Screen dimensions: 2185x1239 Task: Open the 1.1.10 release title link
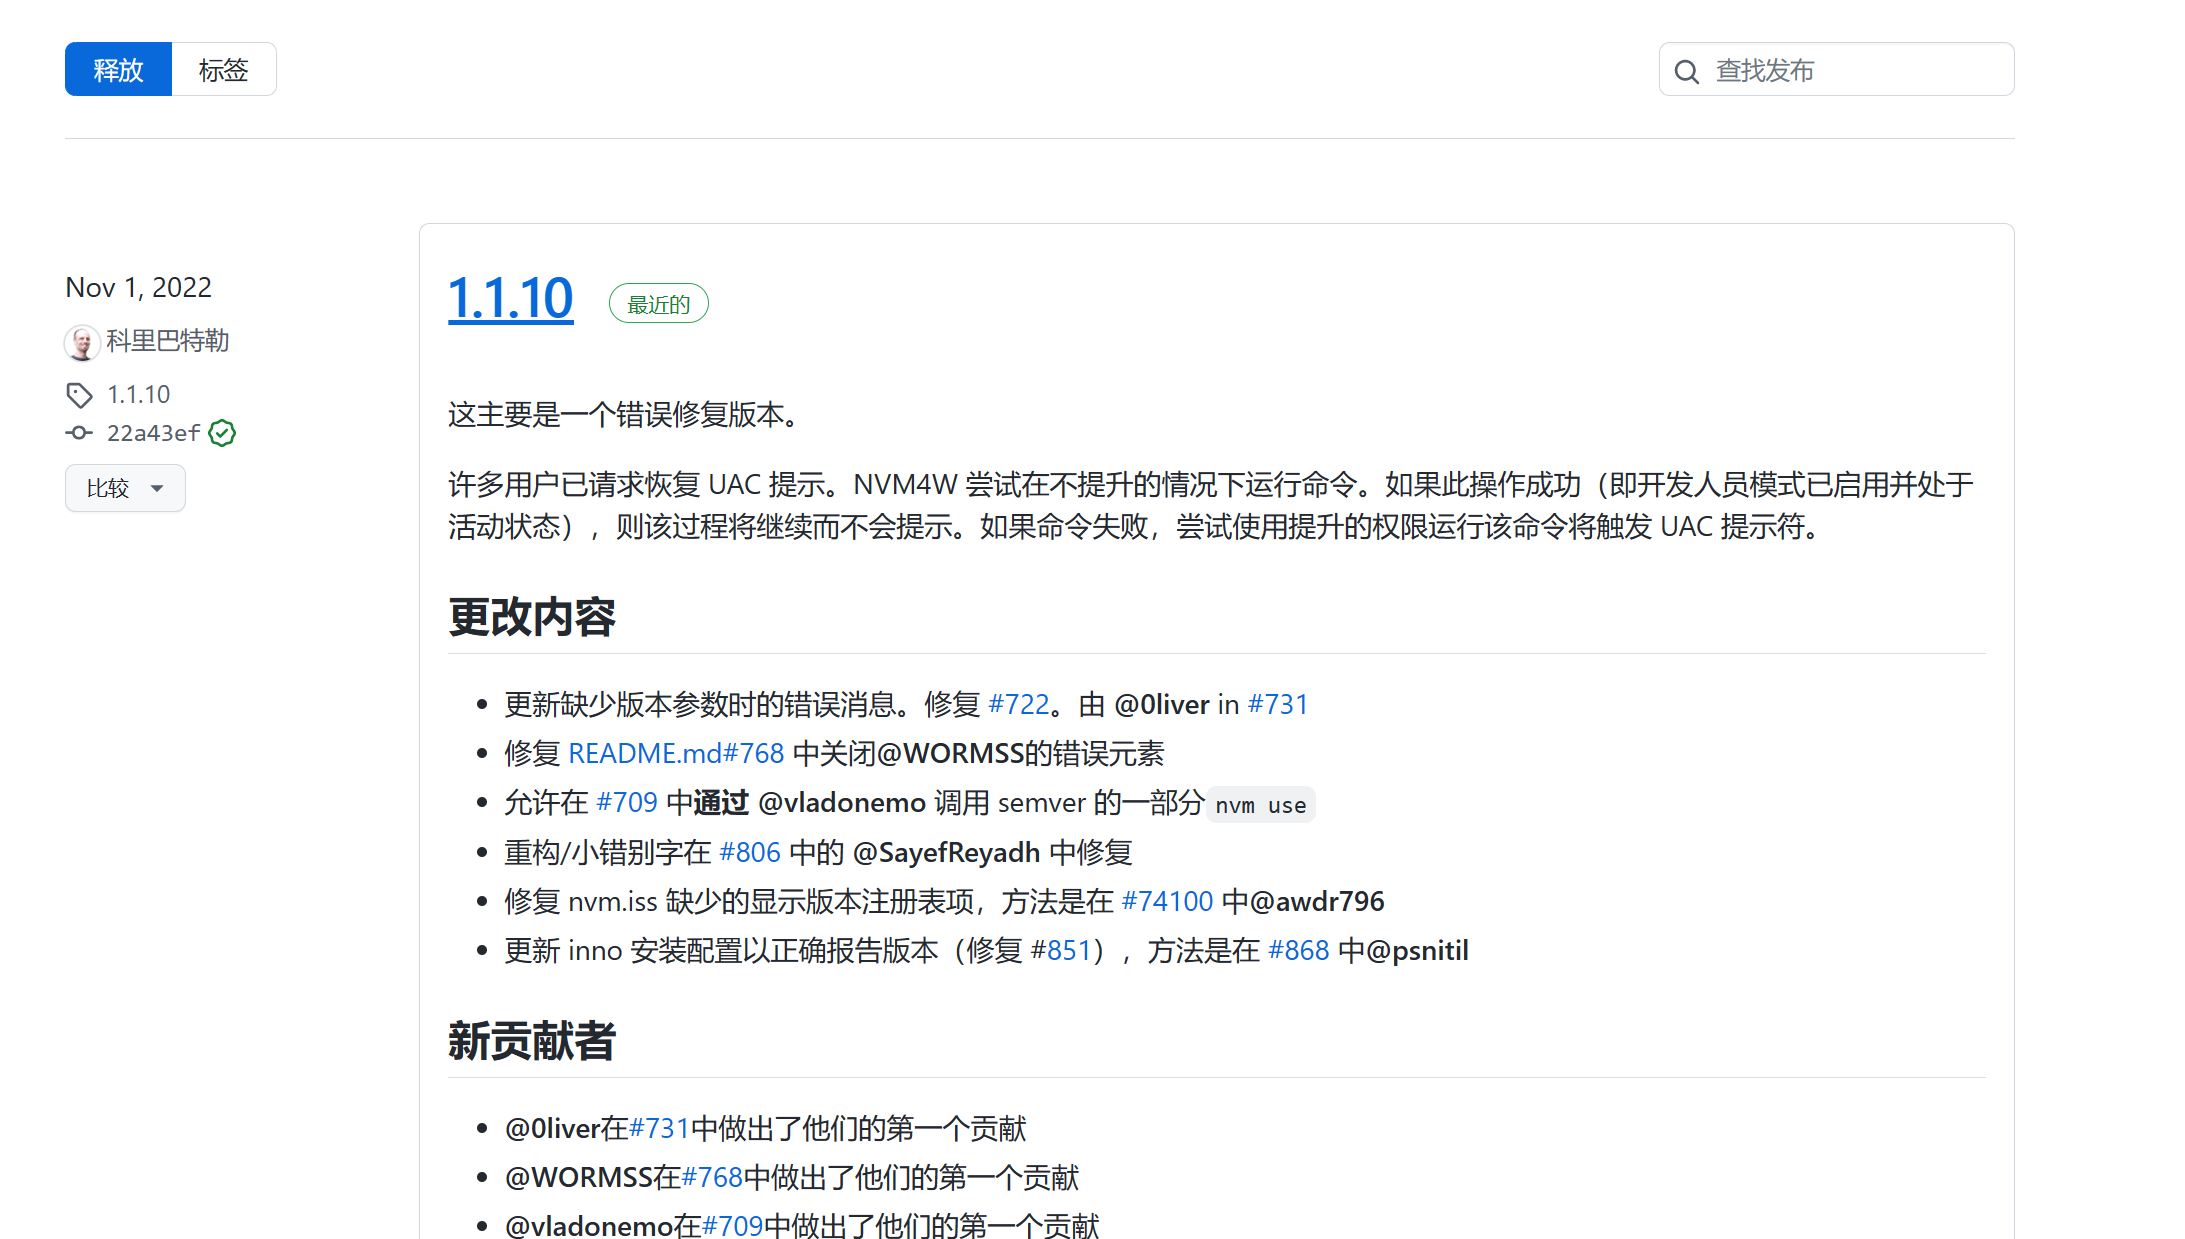pyautogui.click(x=510, y=299)
